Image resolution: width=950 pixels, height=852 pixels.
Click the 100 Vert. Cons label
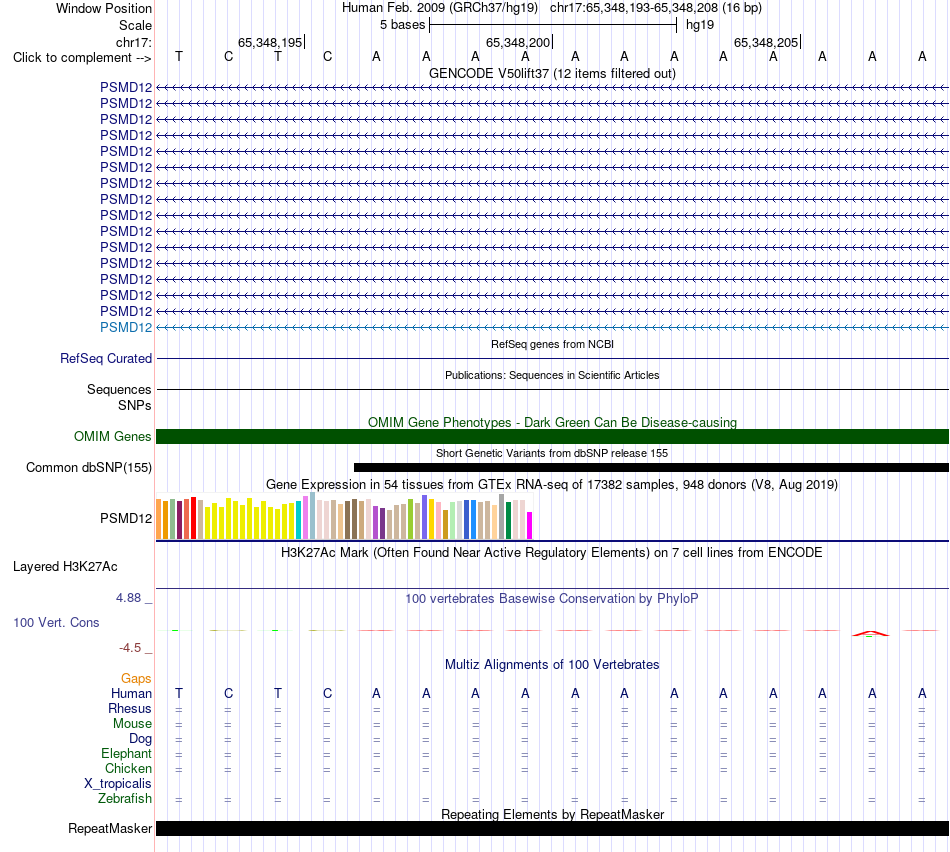pos(56,622)
